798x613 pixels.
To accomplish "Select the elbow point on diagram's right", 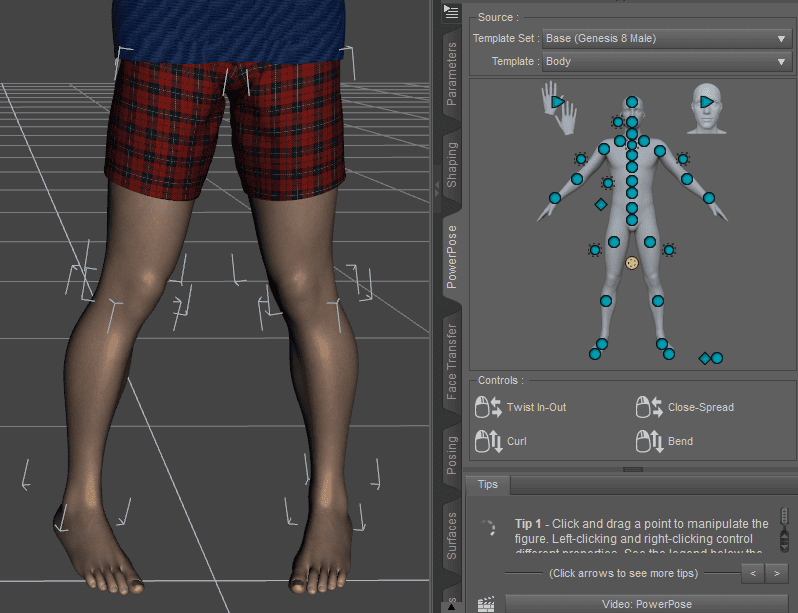I will pos(687,179).
